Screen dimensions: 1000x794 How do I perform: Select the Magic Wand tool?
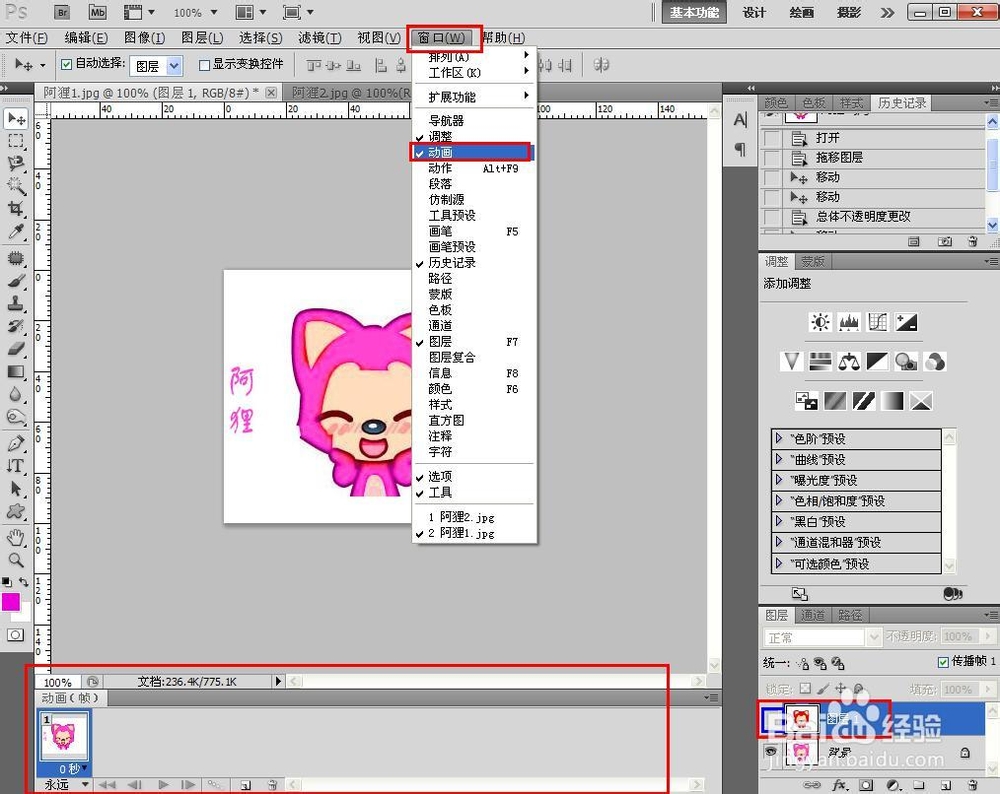point(15,186)
